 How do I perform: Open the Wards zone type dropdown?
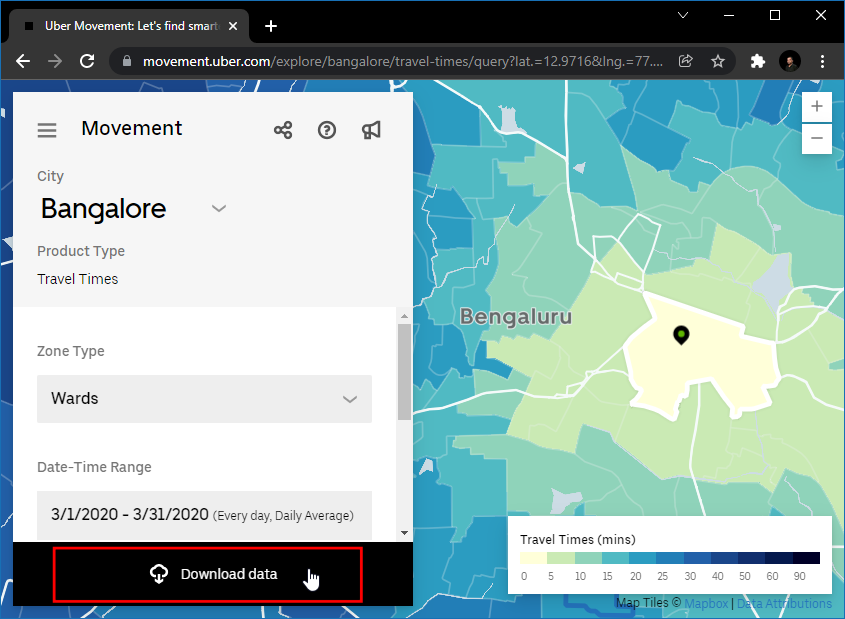tap(204, 399)
